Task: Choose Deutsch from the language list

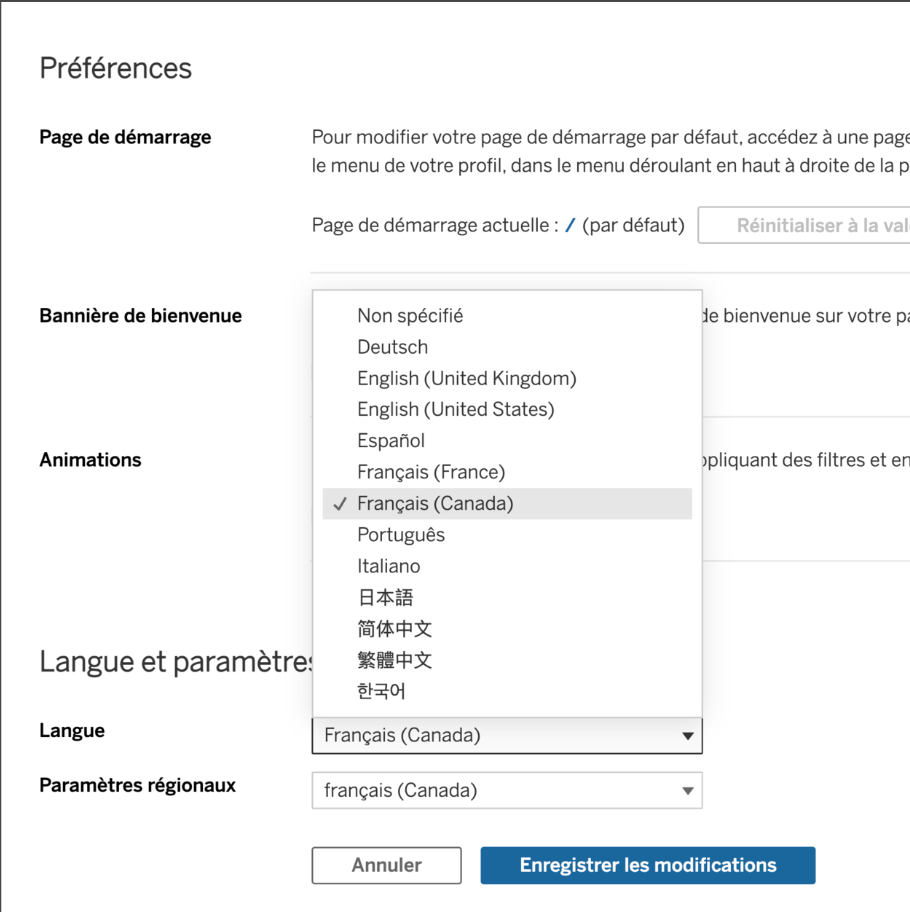Action: point(393,347)
